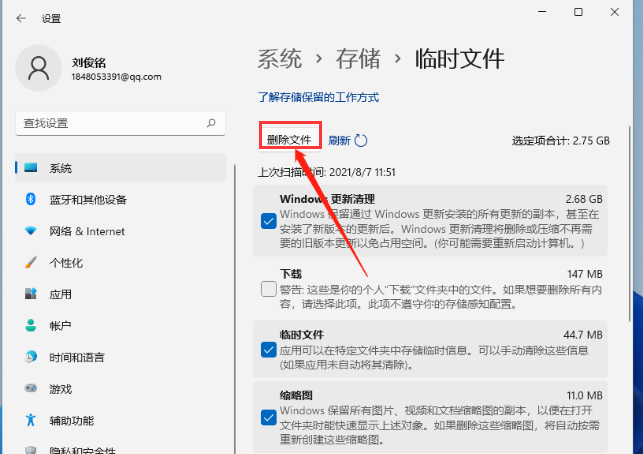Click the back arrow in Settings header
Screen dimensions: 643x454
20,18
